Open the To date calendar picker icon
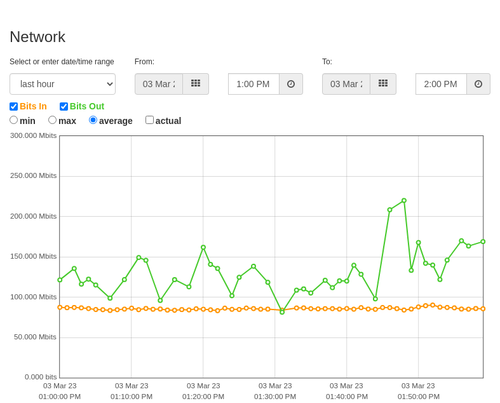Viewport: 500px width, 403px height. click(x=383, y=84)
